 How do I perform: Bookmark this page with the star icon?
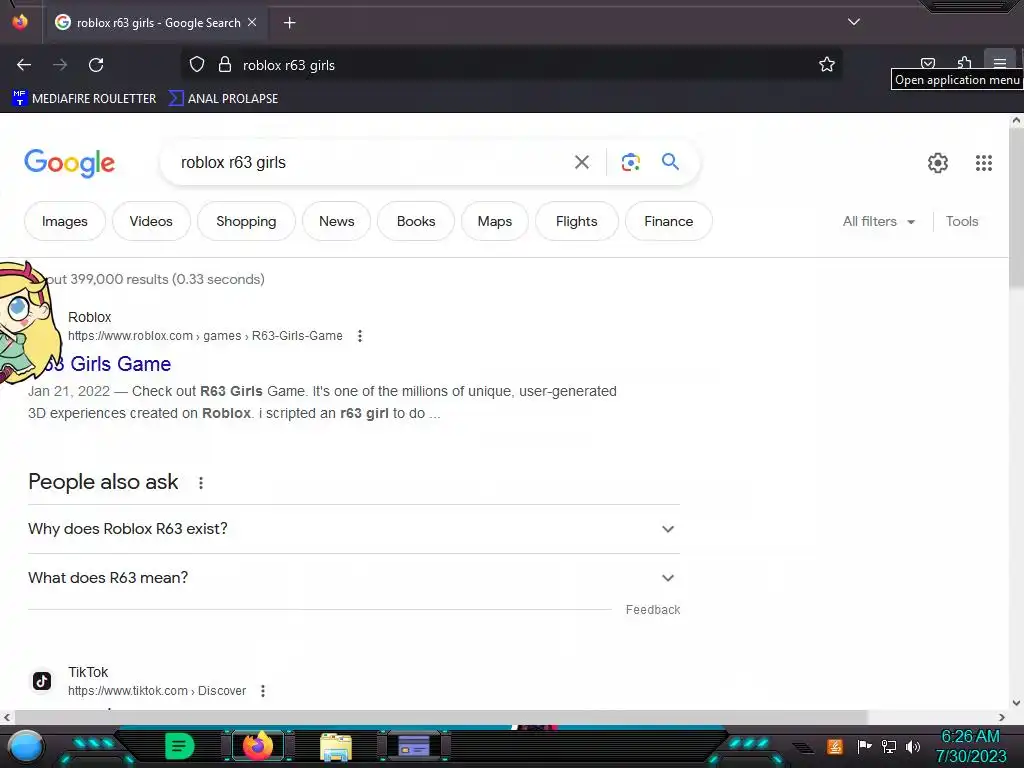pyautogui.click(x=827, y=65)
